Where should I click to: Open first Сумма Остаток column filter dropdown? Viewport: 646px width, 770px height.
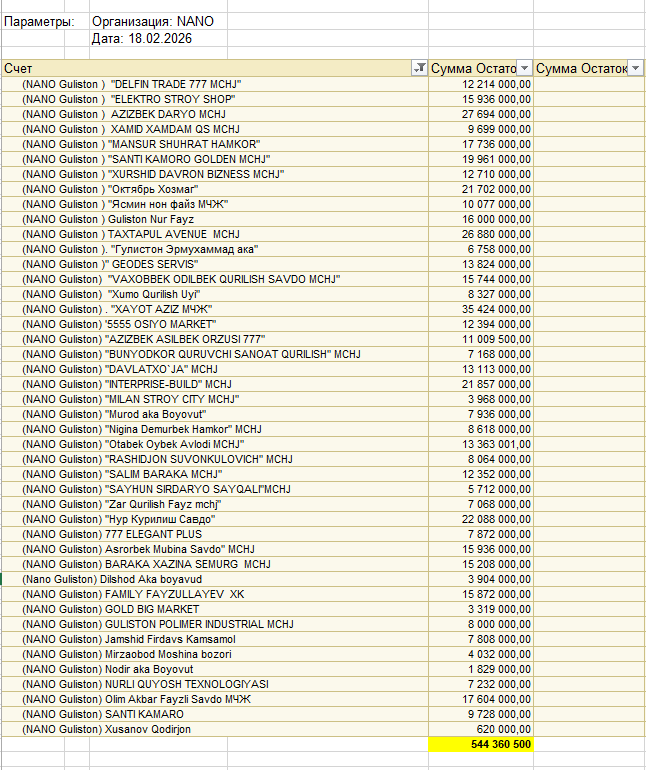point(525,68)
